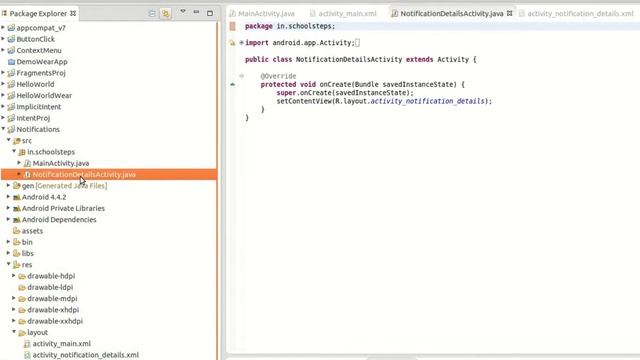Select appcompat_v7 project icon

click(x=11, y=28)
